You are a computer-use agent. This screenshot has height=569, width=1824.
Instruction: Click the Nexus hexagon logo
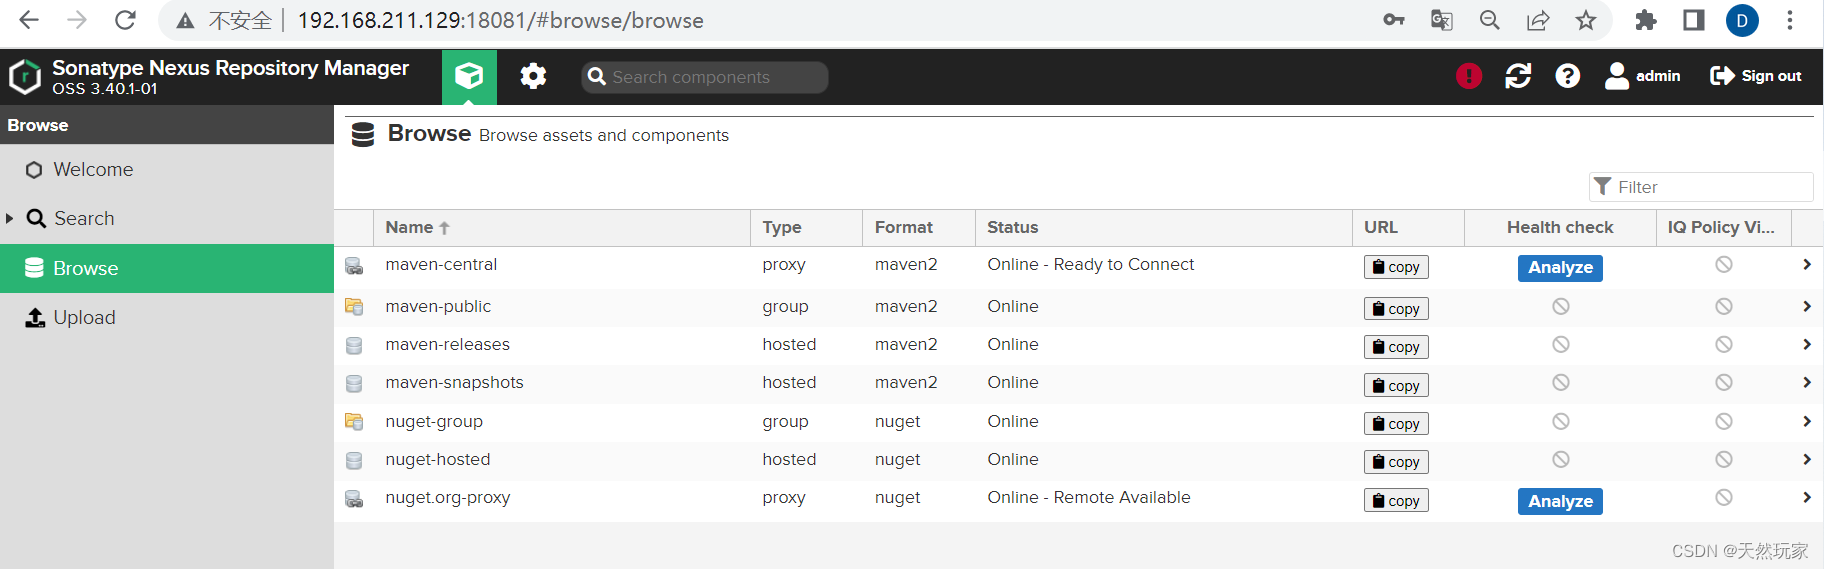25,77
